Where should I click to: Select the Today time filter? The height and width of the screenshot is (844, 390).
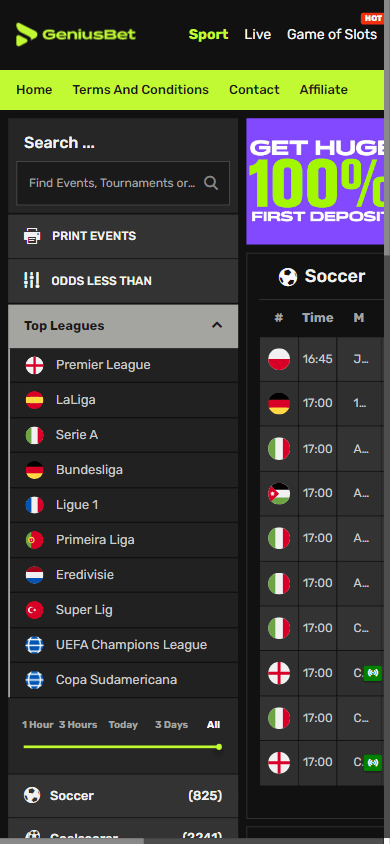pyautogui.click(x=123, y=725)
